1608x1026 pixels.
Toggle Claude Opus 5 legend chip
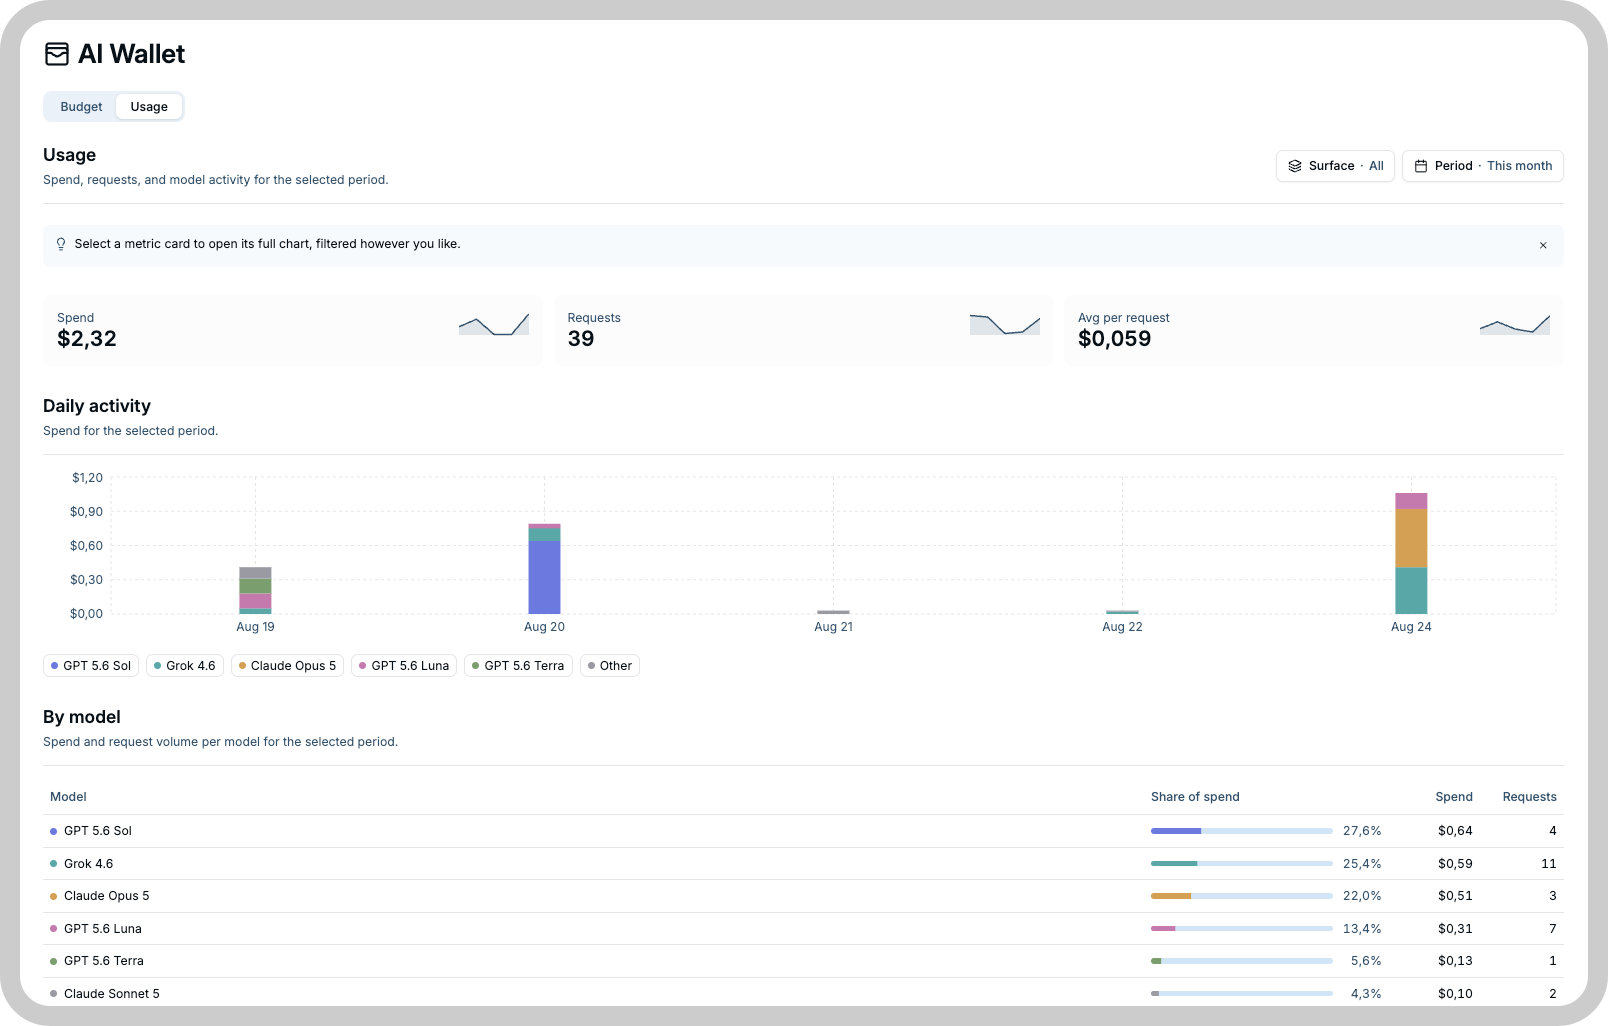point(287,666)
